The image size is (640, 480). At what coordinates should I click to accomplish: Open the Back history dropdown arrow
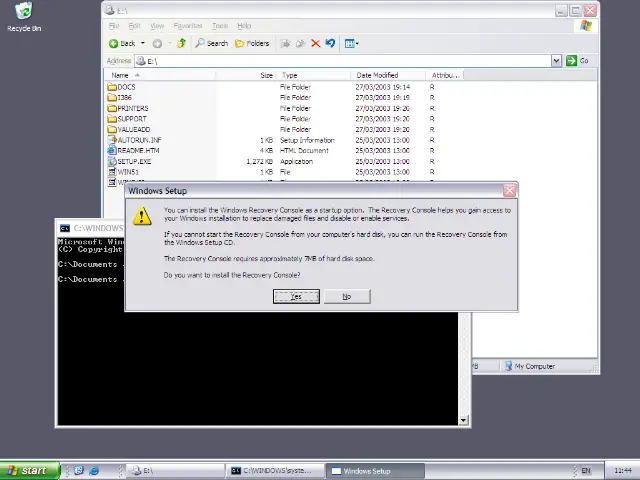coord(143,43)
